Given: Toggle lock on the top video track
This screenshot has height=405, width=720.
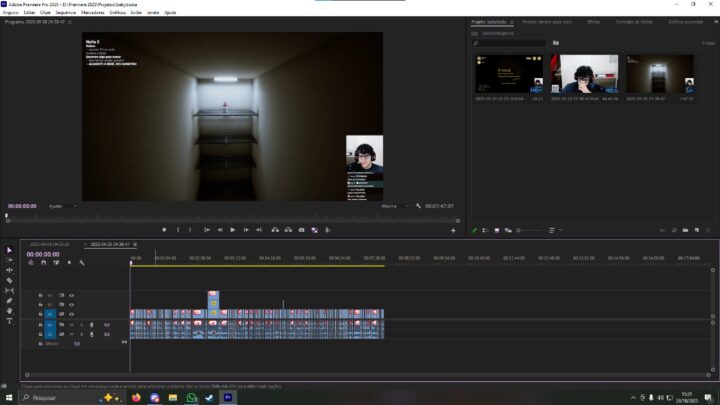Looking at the screenshot, I should coord(40,295).
